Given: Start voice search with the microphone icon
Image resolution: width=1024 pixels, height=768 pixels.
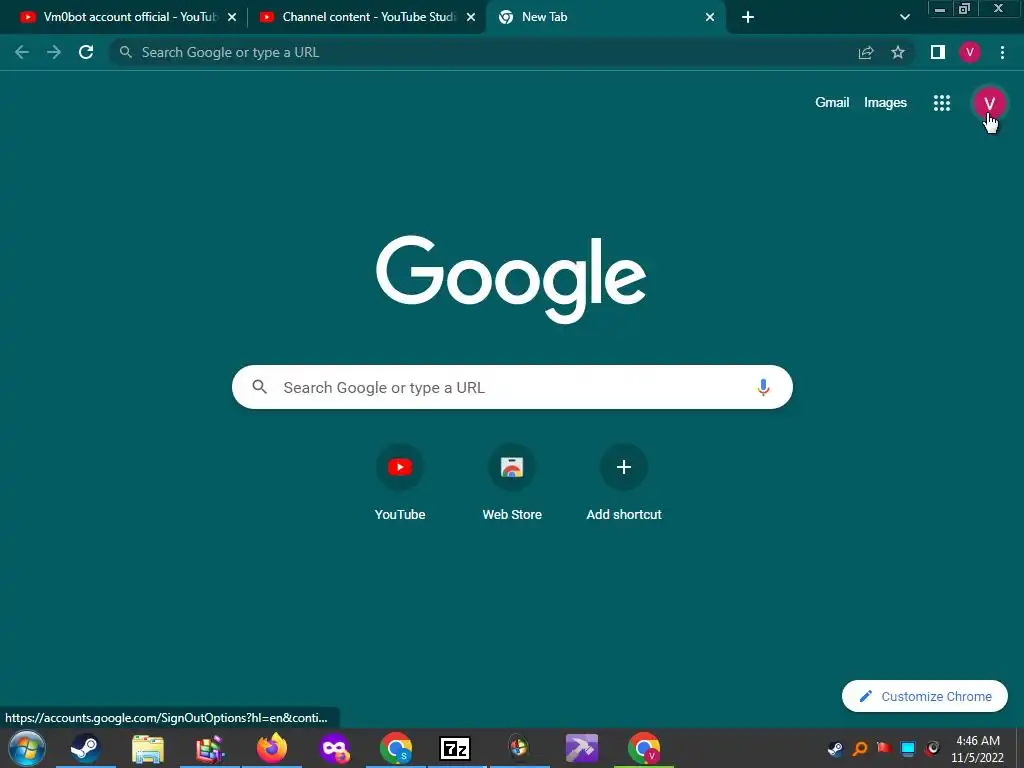Looking at the screenshot, I should pos(763,387).
